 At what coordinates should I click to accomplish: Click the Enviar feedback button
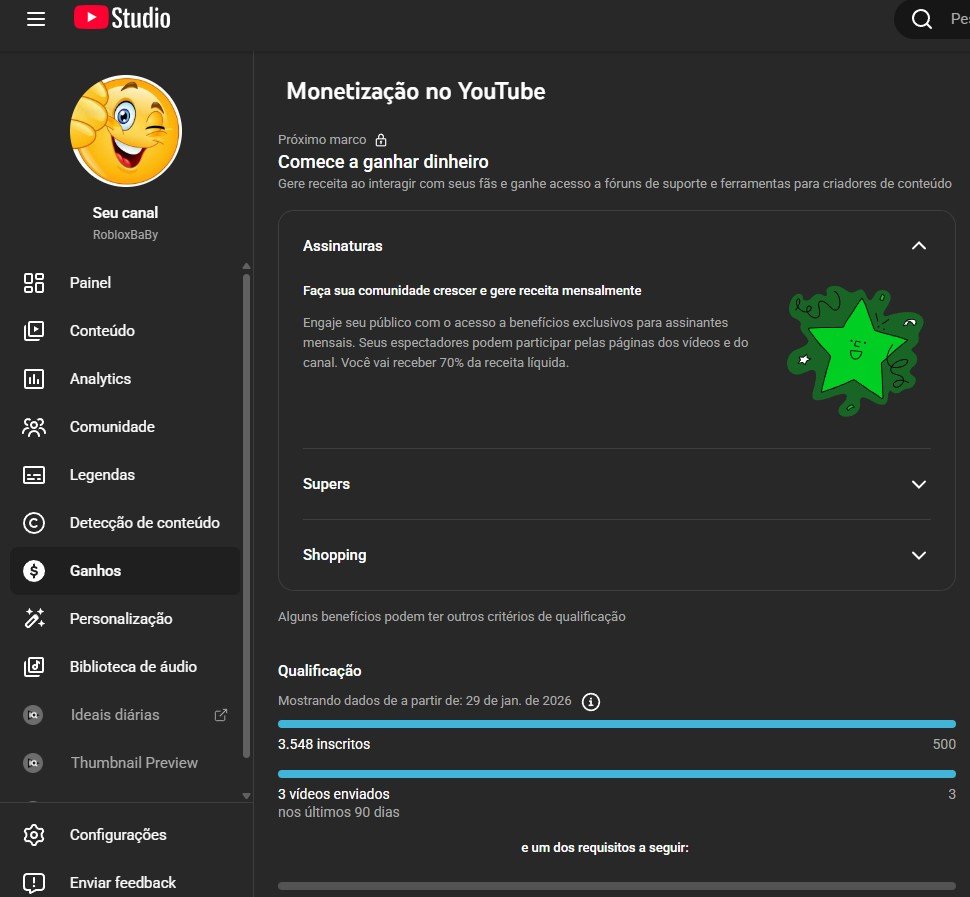click(x=122, y=882)
